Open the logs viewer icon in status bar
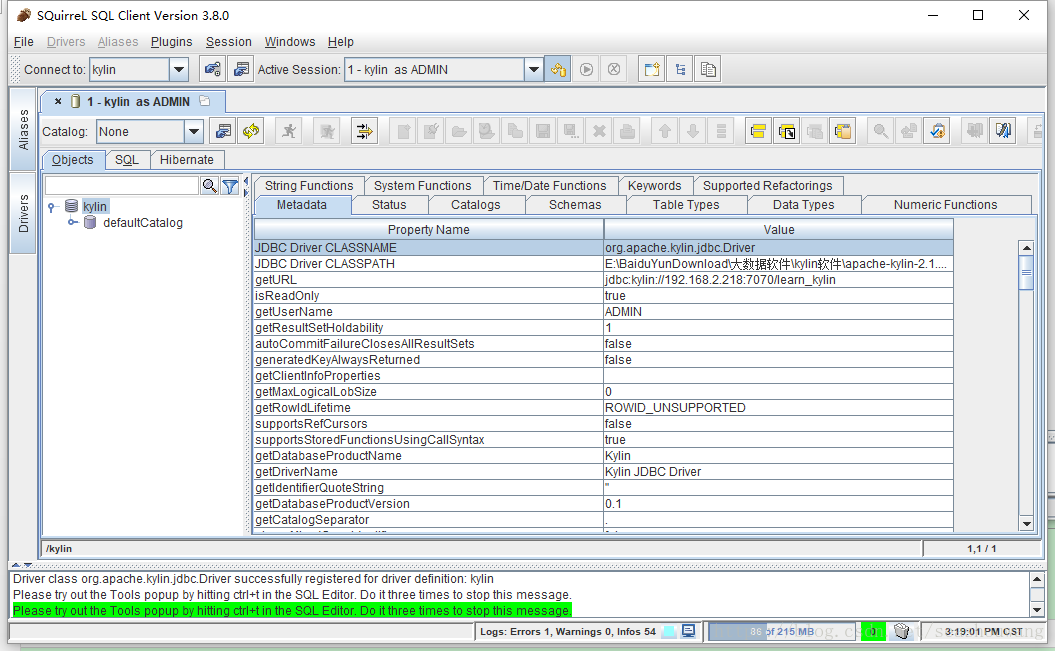This screenshot has width=1055, height=651. pos(688,631)
